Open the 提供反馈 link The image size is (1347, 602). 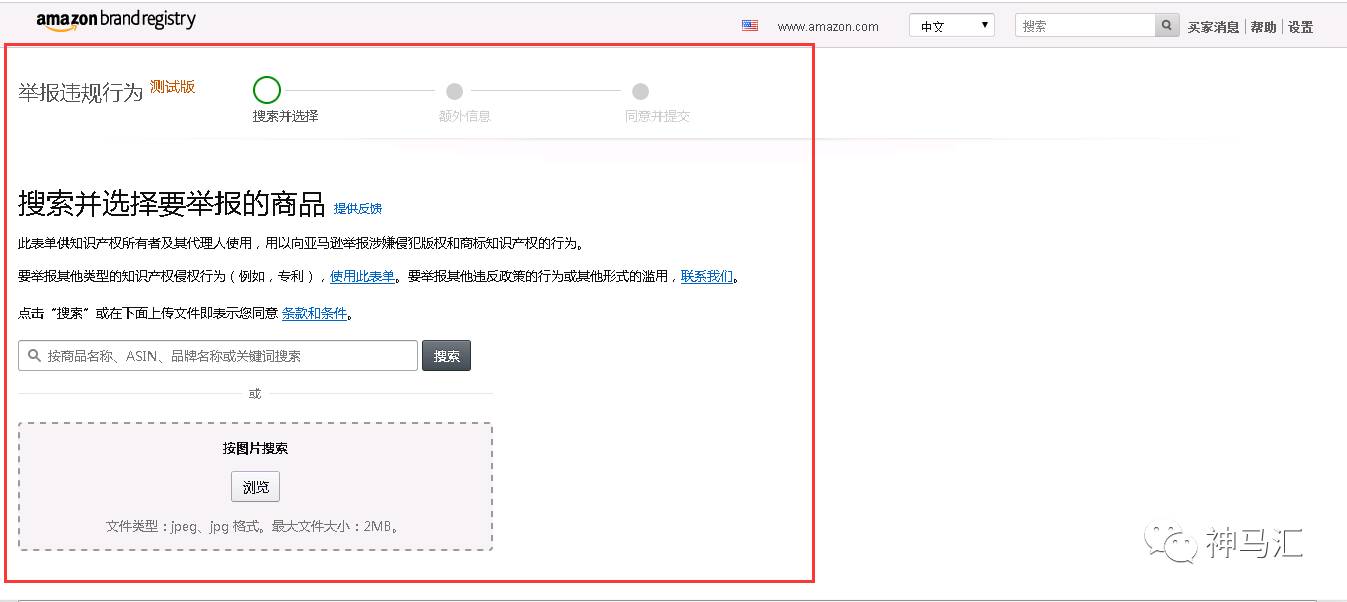coord(358,208)
